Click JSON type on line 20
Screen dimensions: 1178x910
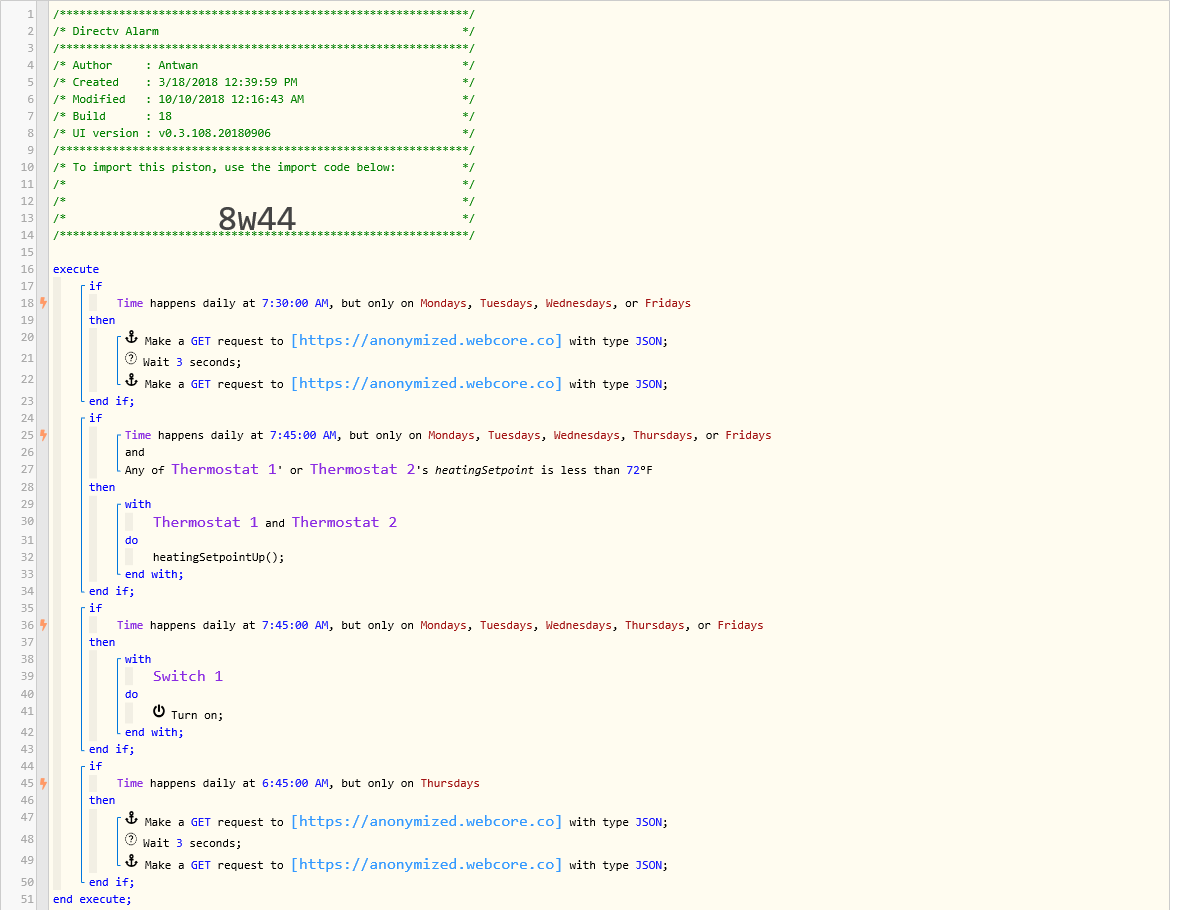648,341
